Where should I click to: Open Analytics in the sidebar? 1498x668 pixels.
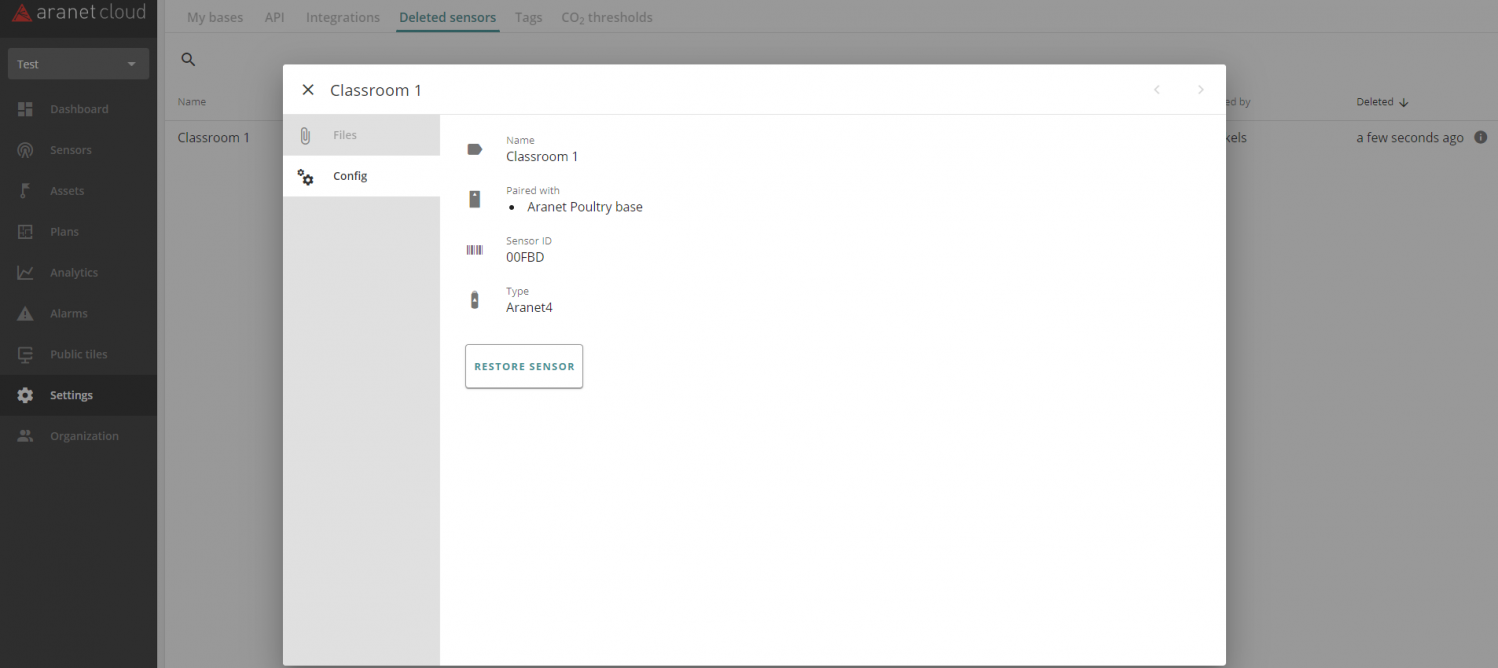coord(78,273)
